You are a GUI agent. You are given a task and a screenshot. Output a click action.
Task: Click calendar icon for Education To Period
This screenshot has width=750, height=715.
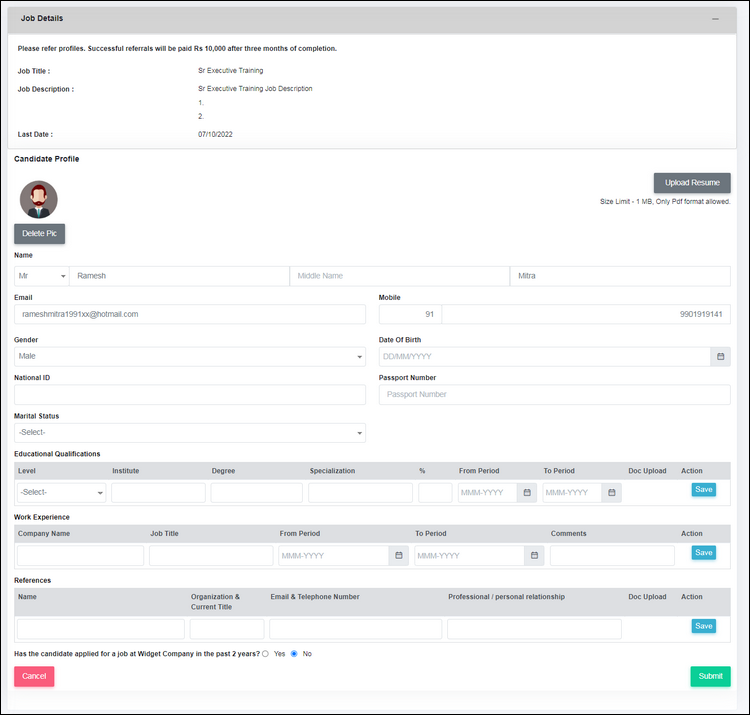tap(611, 493)
